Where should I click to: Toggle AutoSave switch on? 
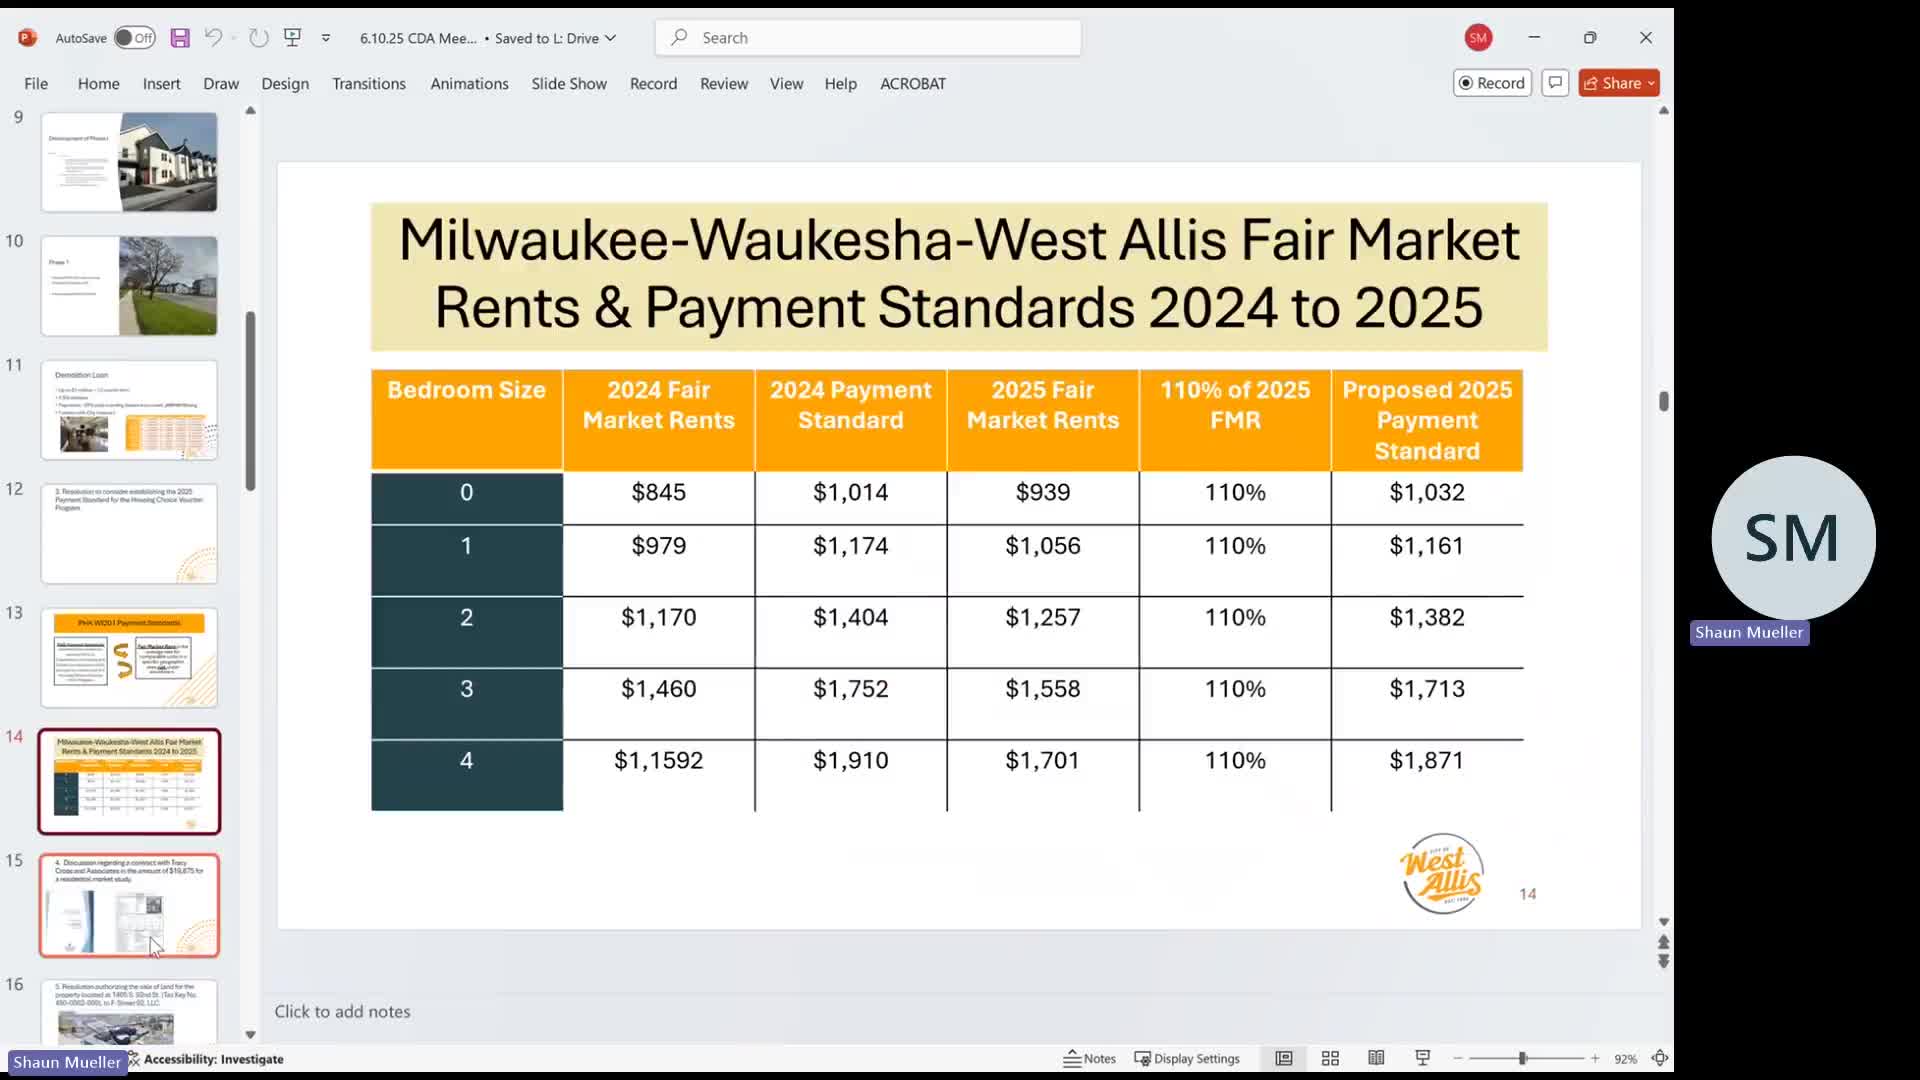(134, 38)
